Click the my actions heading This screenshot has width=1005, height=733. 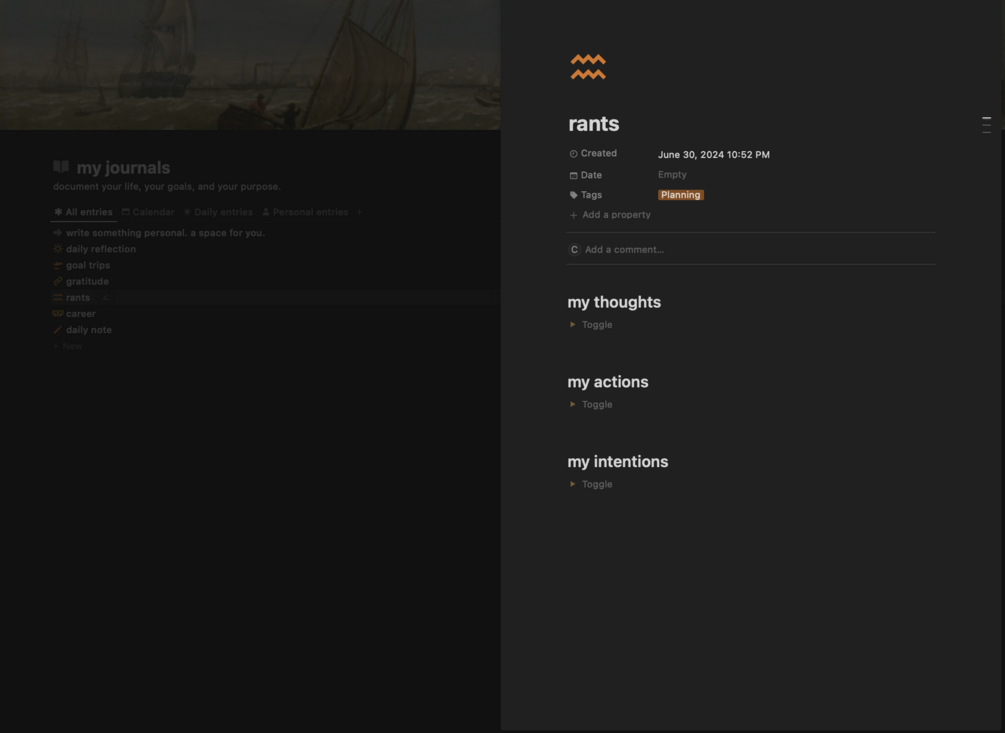coord(608,382)
